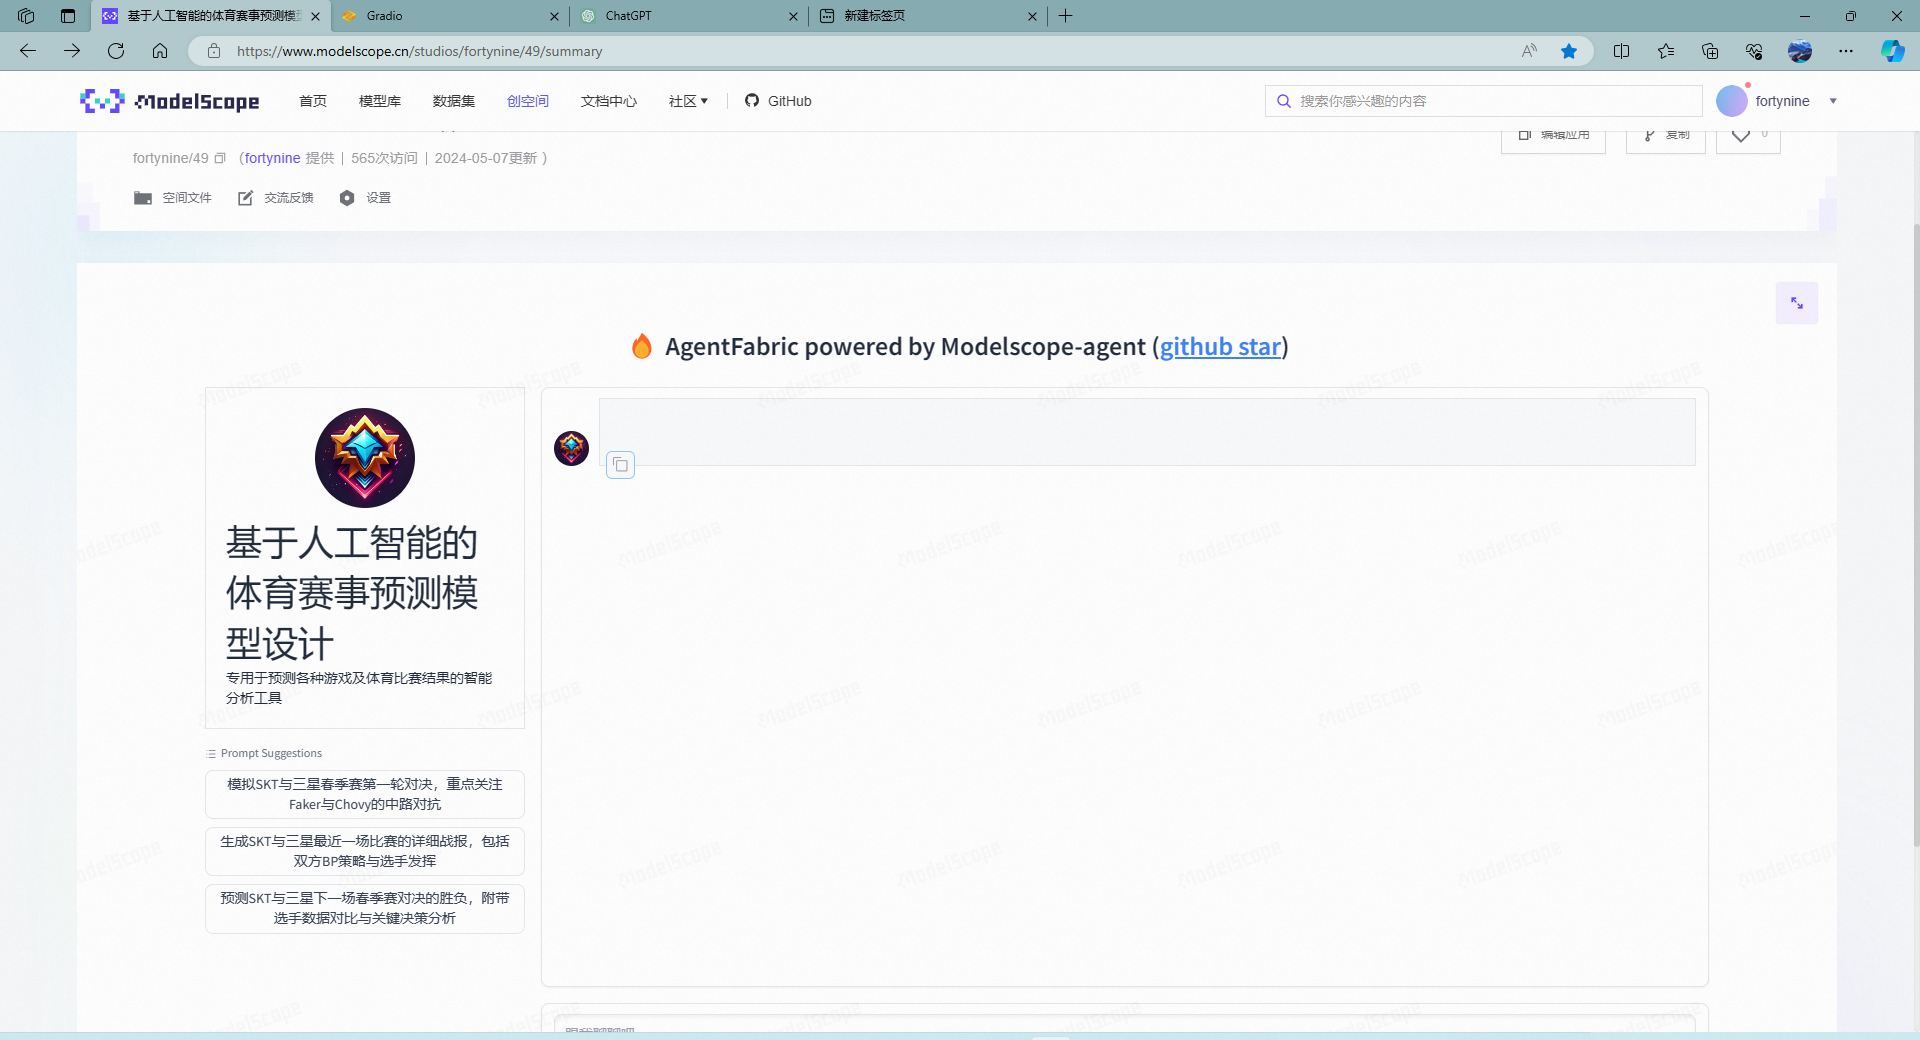1920x1040 pixels.
Task: Open Edge split screen icon
Action: tap(1621, 51)
